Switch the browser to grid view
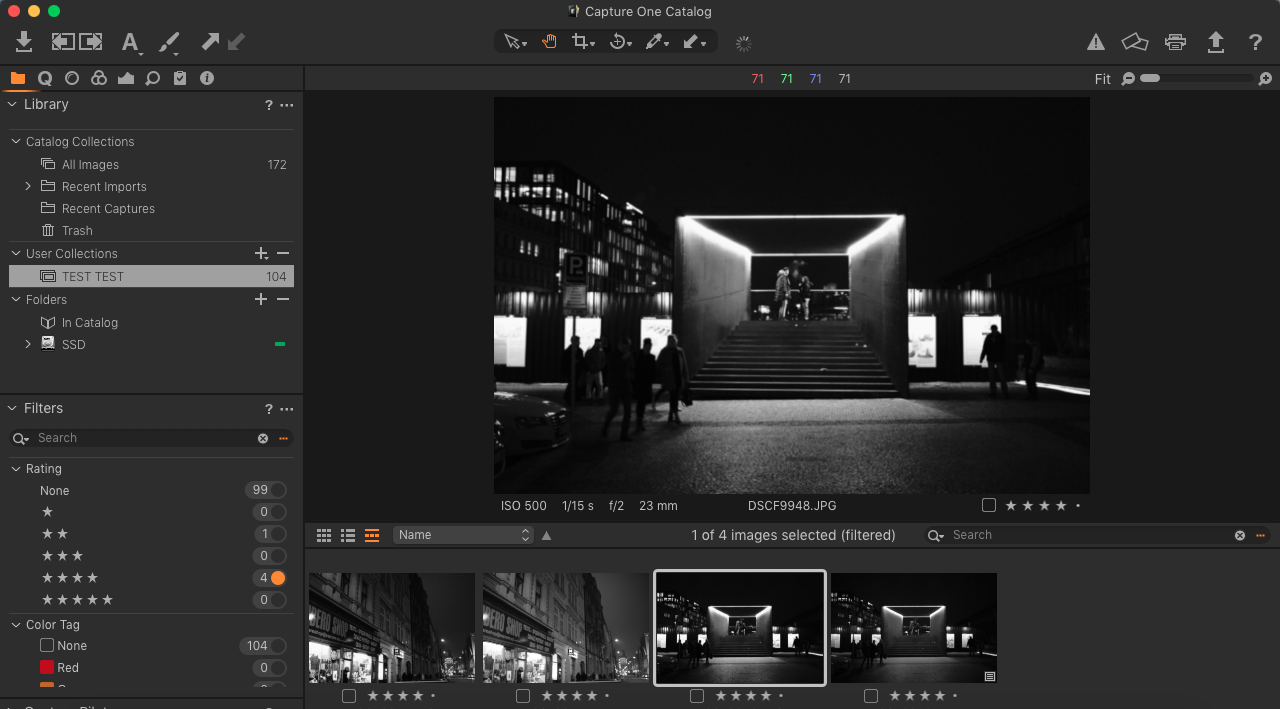This screenshot has width=1280, height=709. tap(323, 535)
